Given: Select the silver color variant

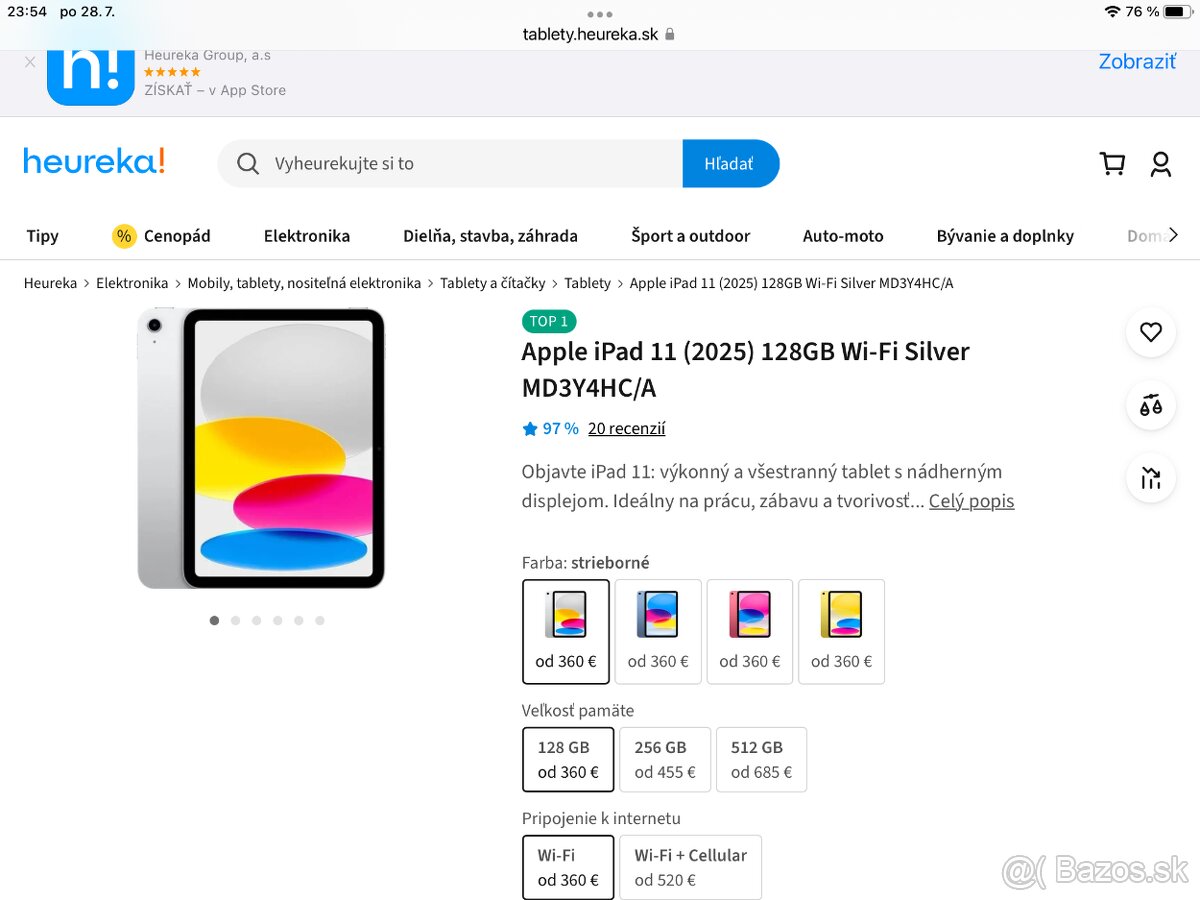Looking at the screenshot, I should [566, 632].
